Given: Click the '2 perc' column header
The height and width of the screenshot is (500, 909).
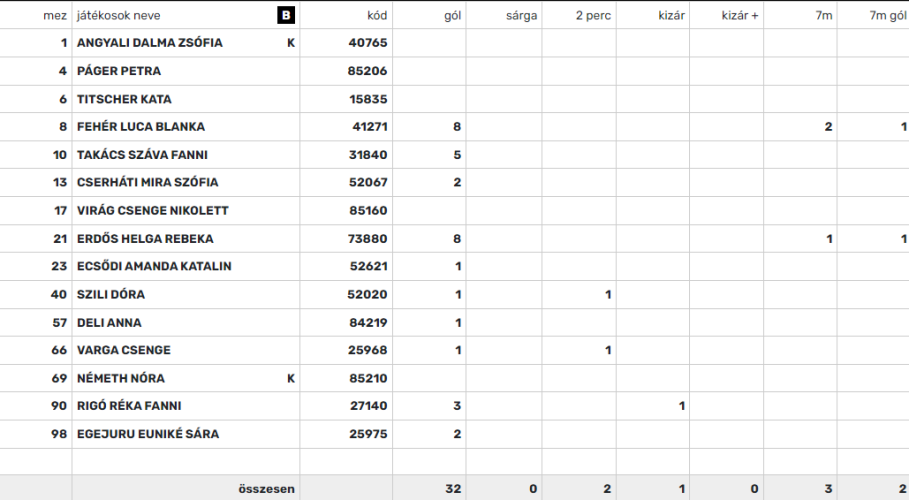Looking at the screenshot, I should [593, 16].
